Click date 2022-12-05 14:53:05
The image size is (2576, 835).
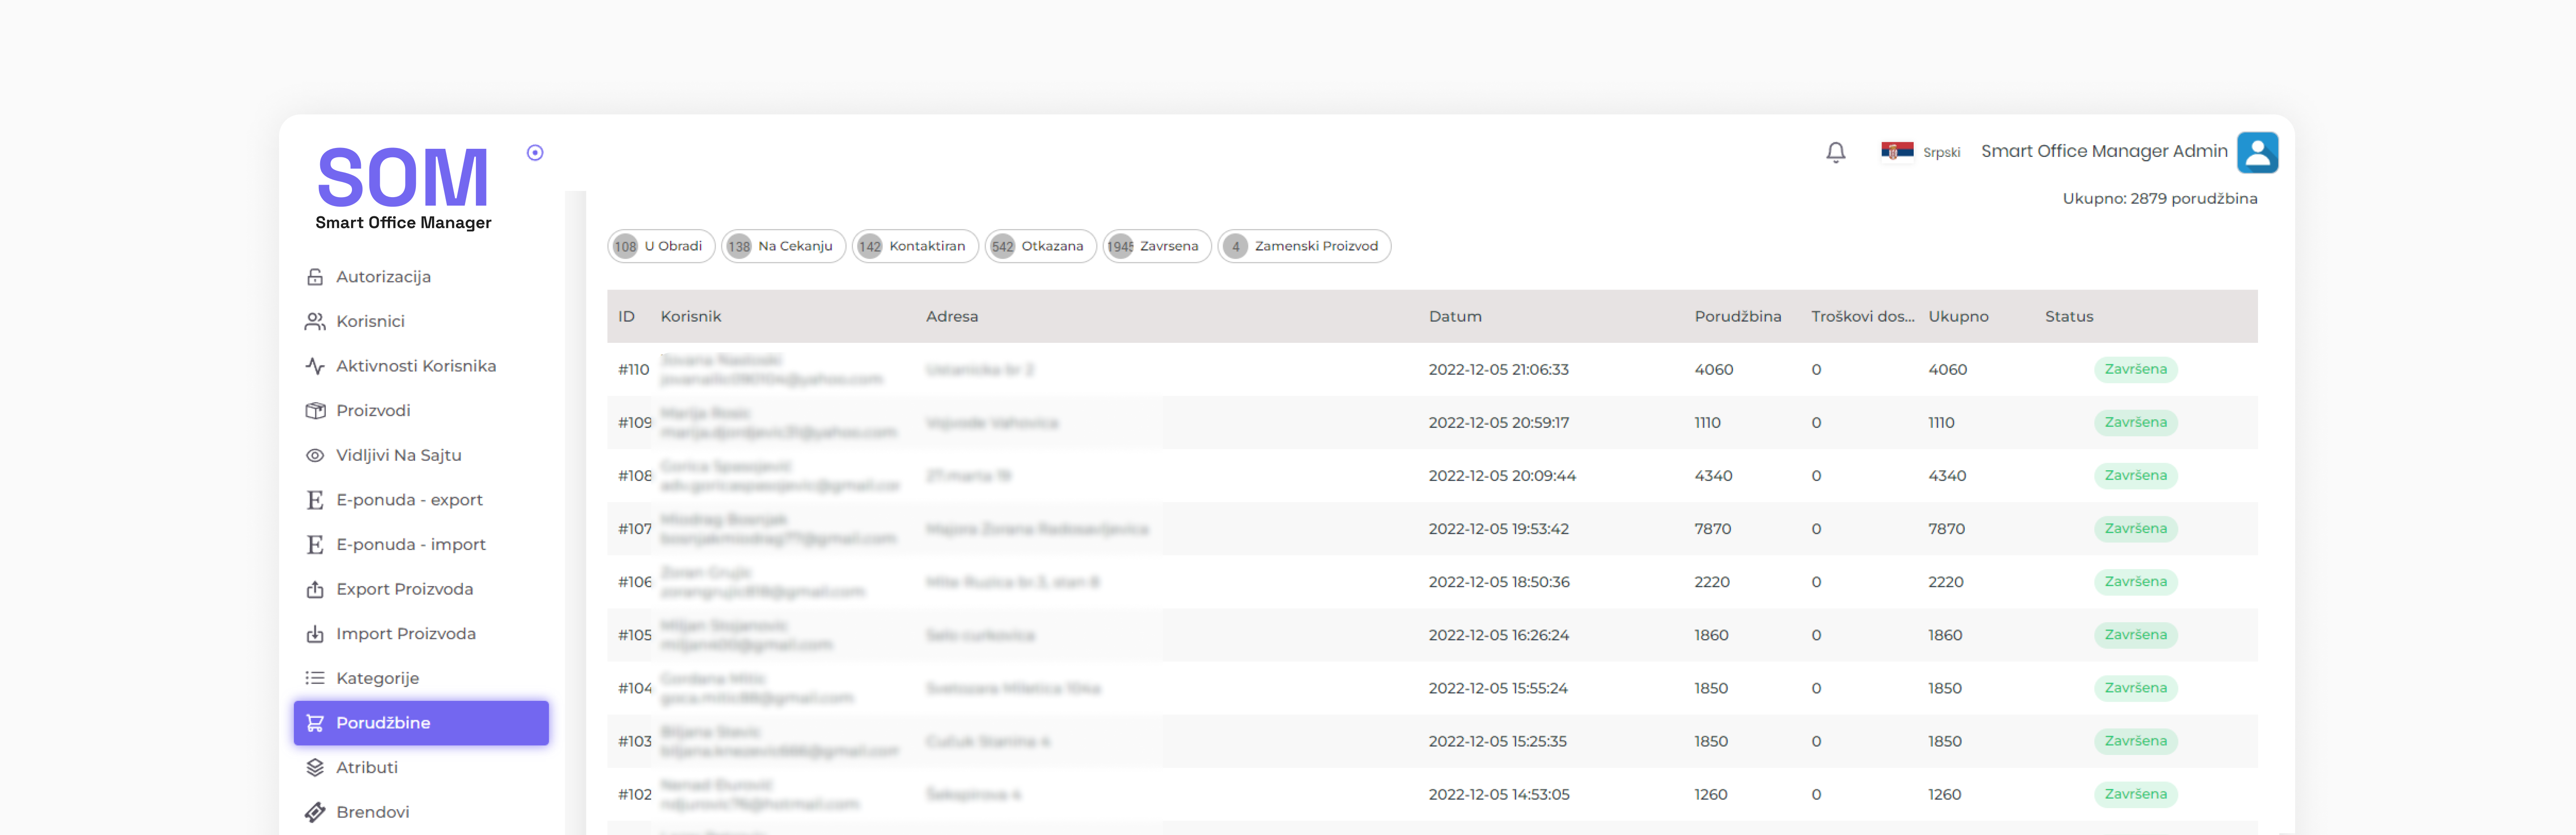1499,795
